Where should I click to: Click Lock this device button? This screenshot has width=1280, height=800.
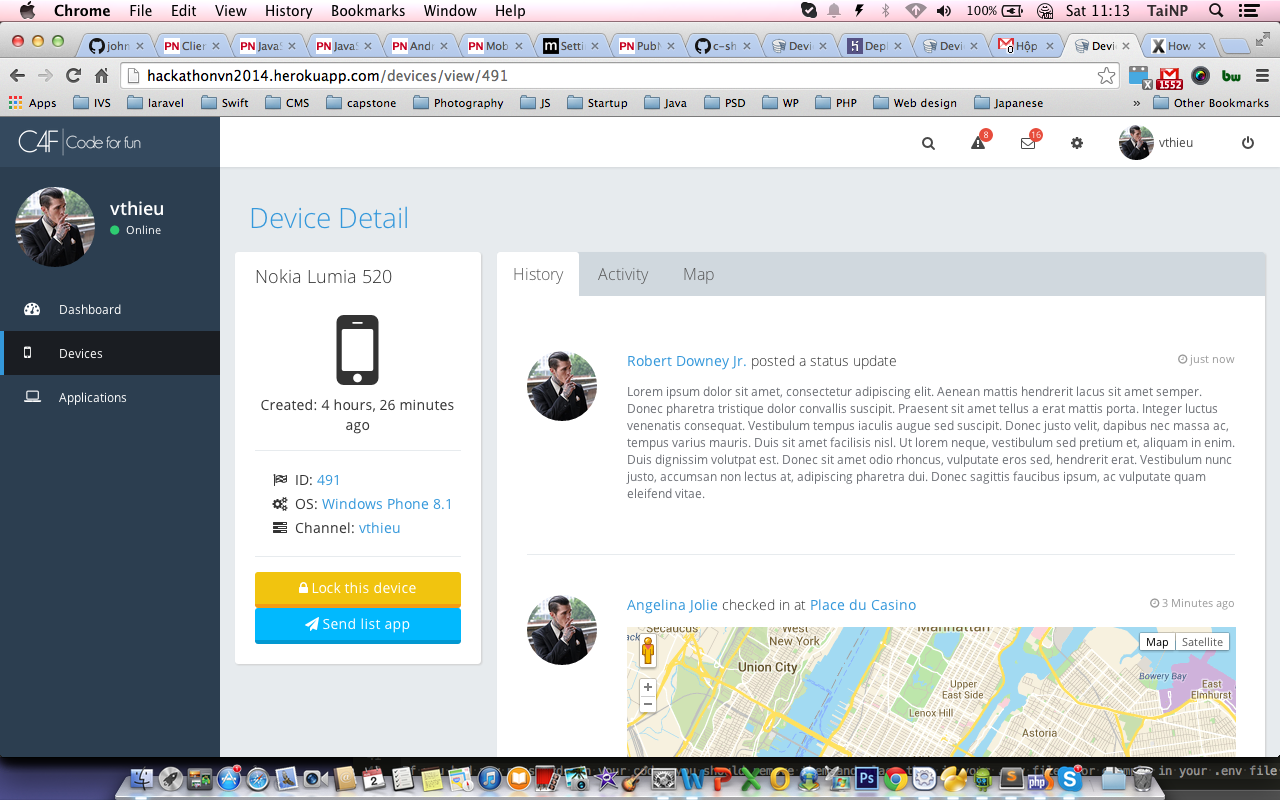[x=358, y=588]
